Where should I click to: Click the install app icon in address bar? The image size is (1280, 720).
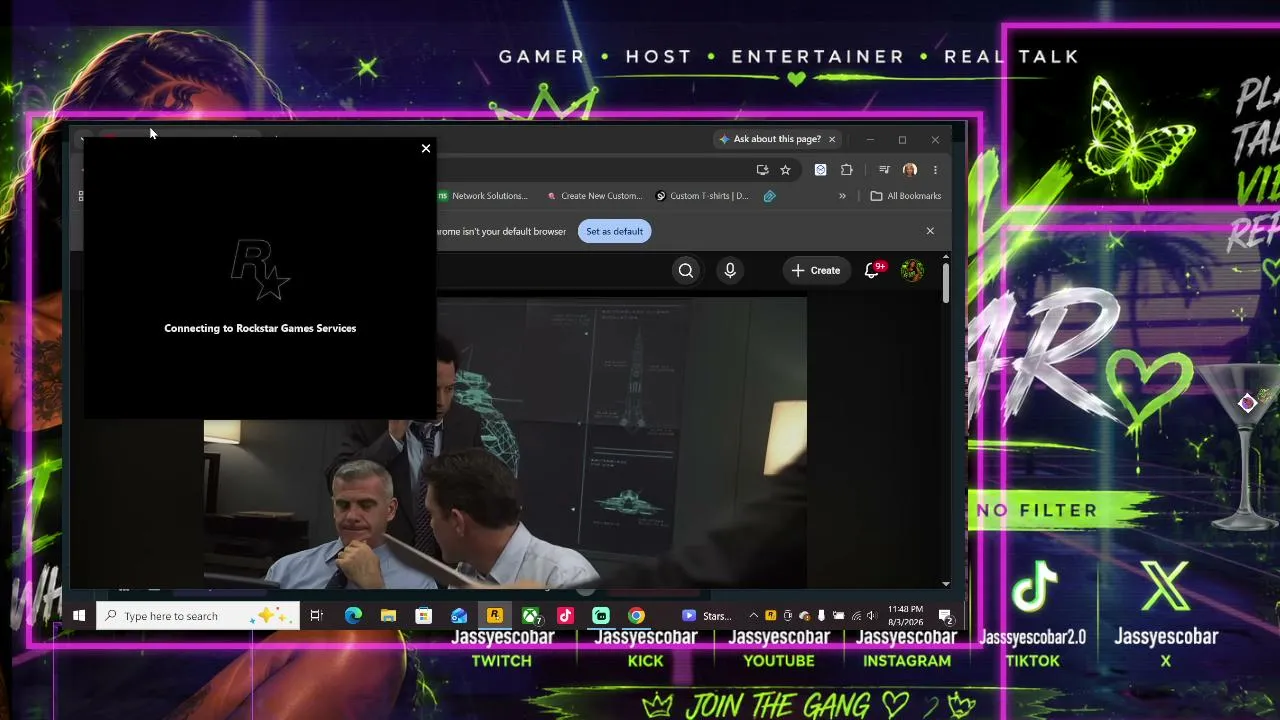[x=762, y=170]
